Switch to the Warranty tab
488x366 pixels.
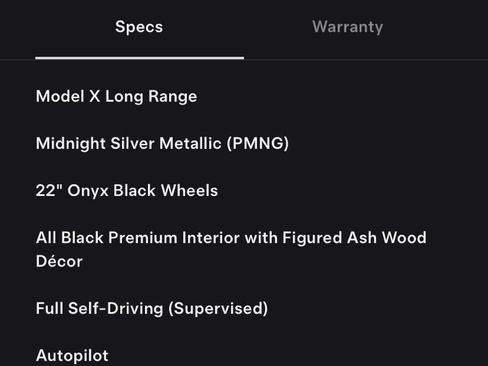point(347,27)
